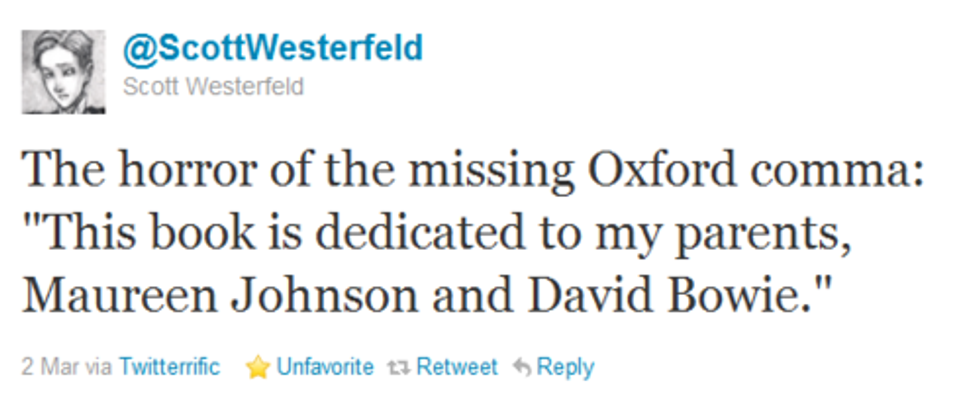Click the yellow favorite star icon

click(258, 367)
